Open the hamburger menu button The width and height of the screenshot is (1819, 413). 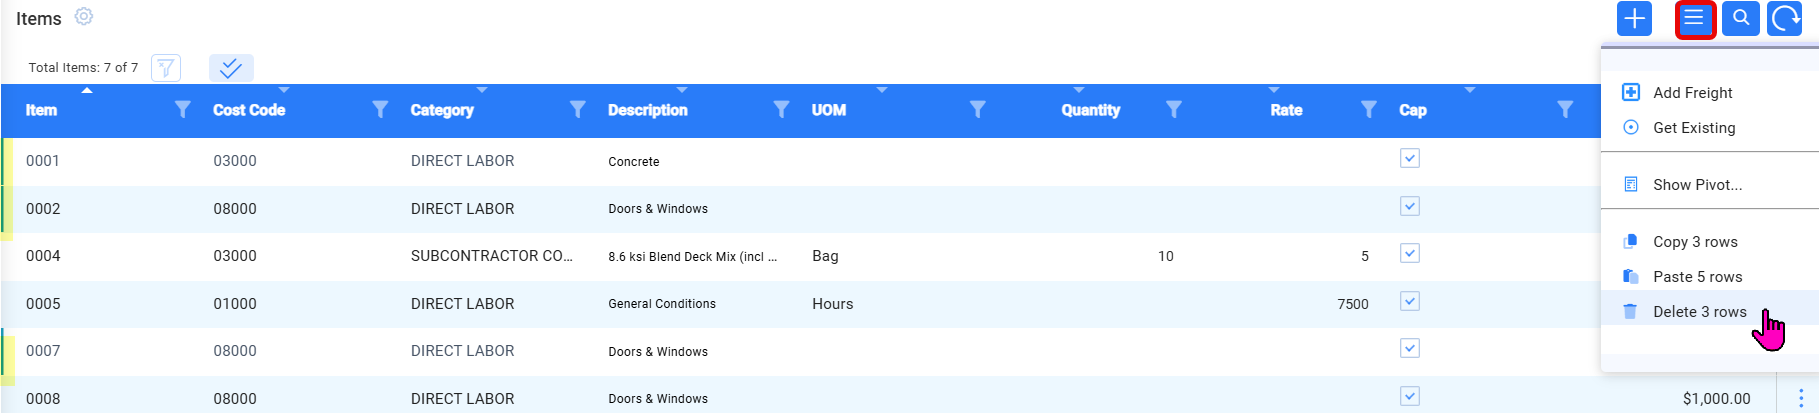(1694, 18)
